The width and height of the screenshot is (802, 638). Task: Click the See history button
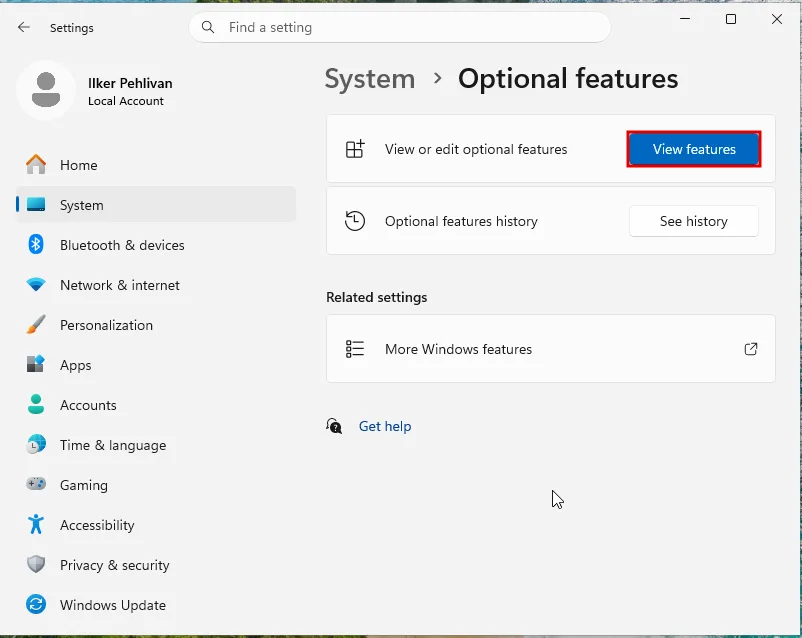[694, 221]
